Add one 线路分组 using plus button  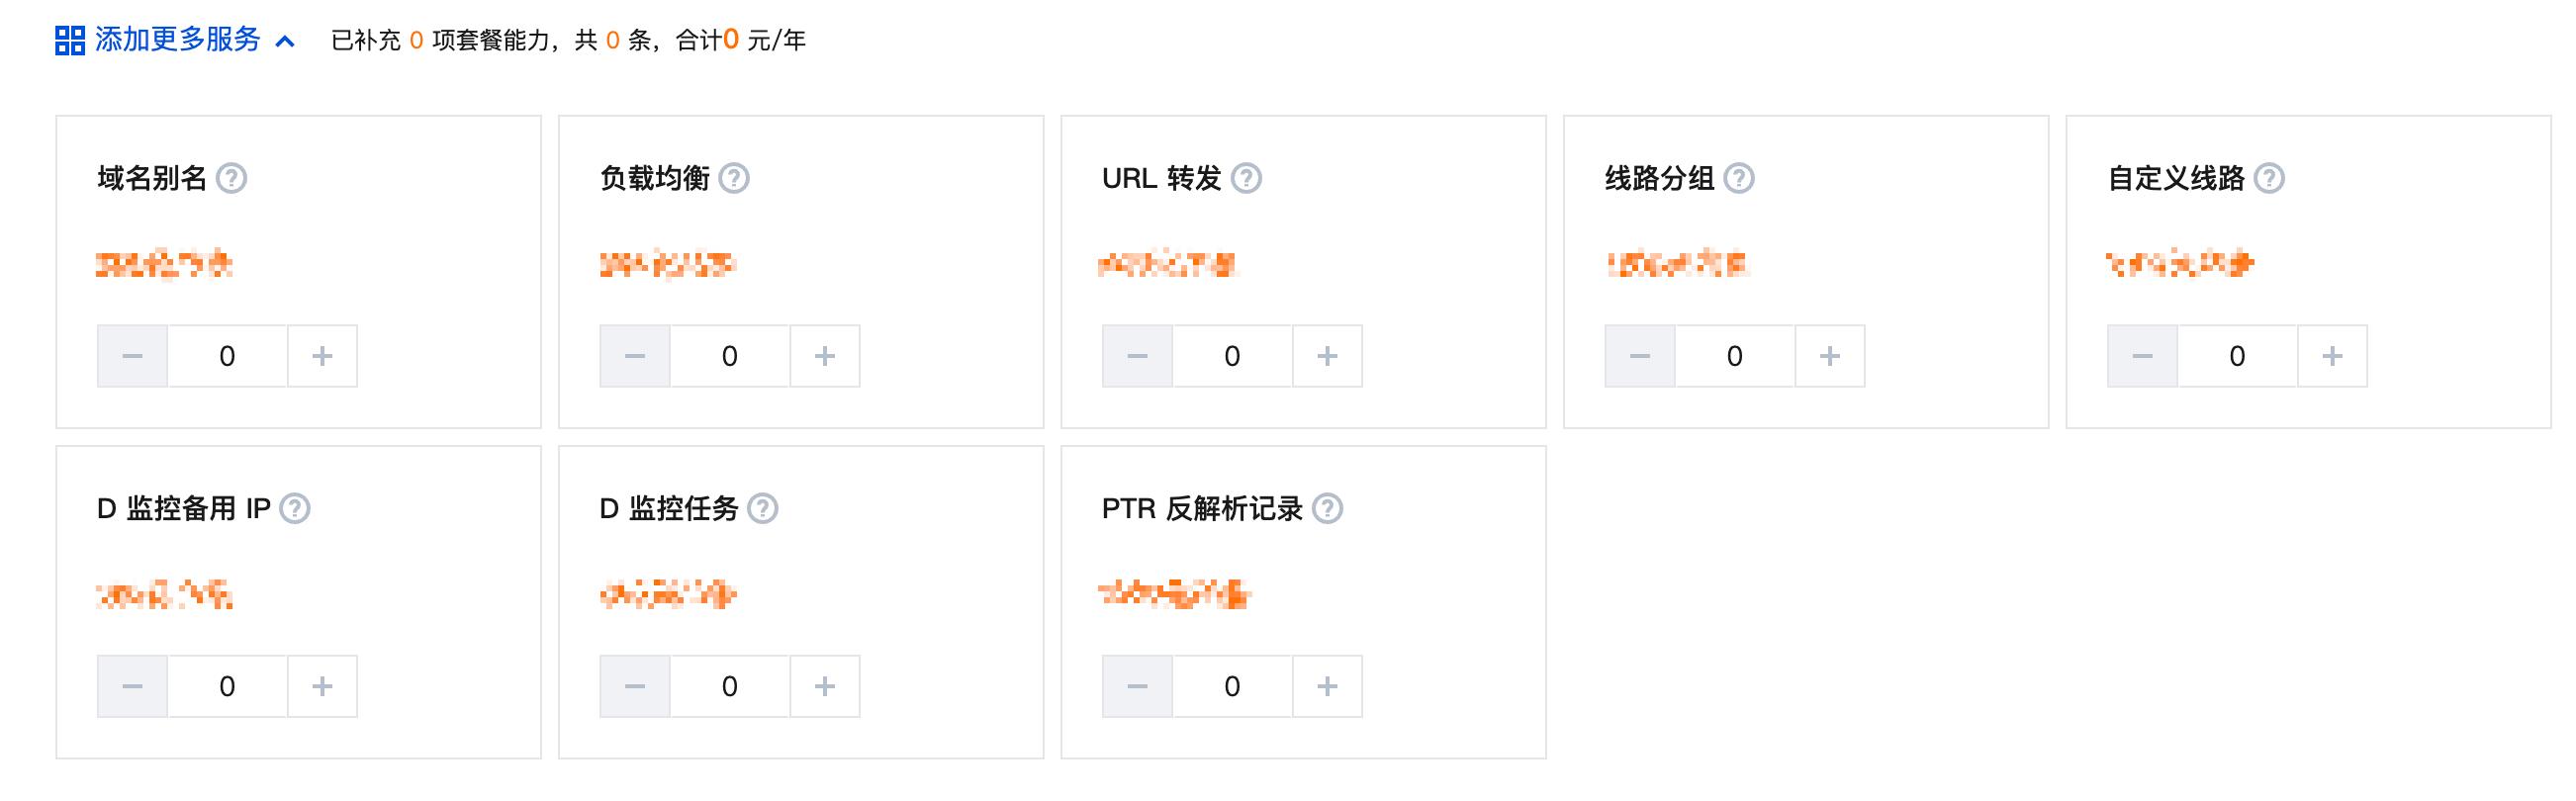(x=1830, y=356)
